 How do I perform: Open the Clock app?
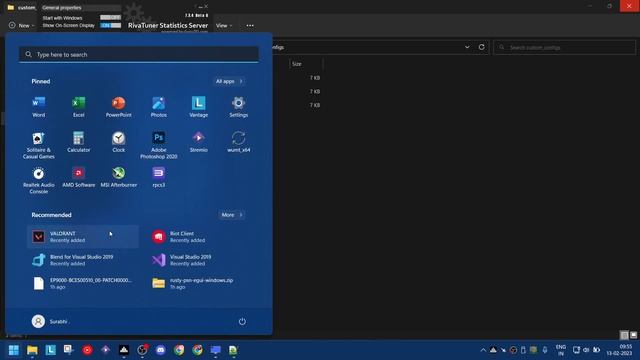tap(118, 142)
